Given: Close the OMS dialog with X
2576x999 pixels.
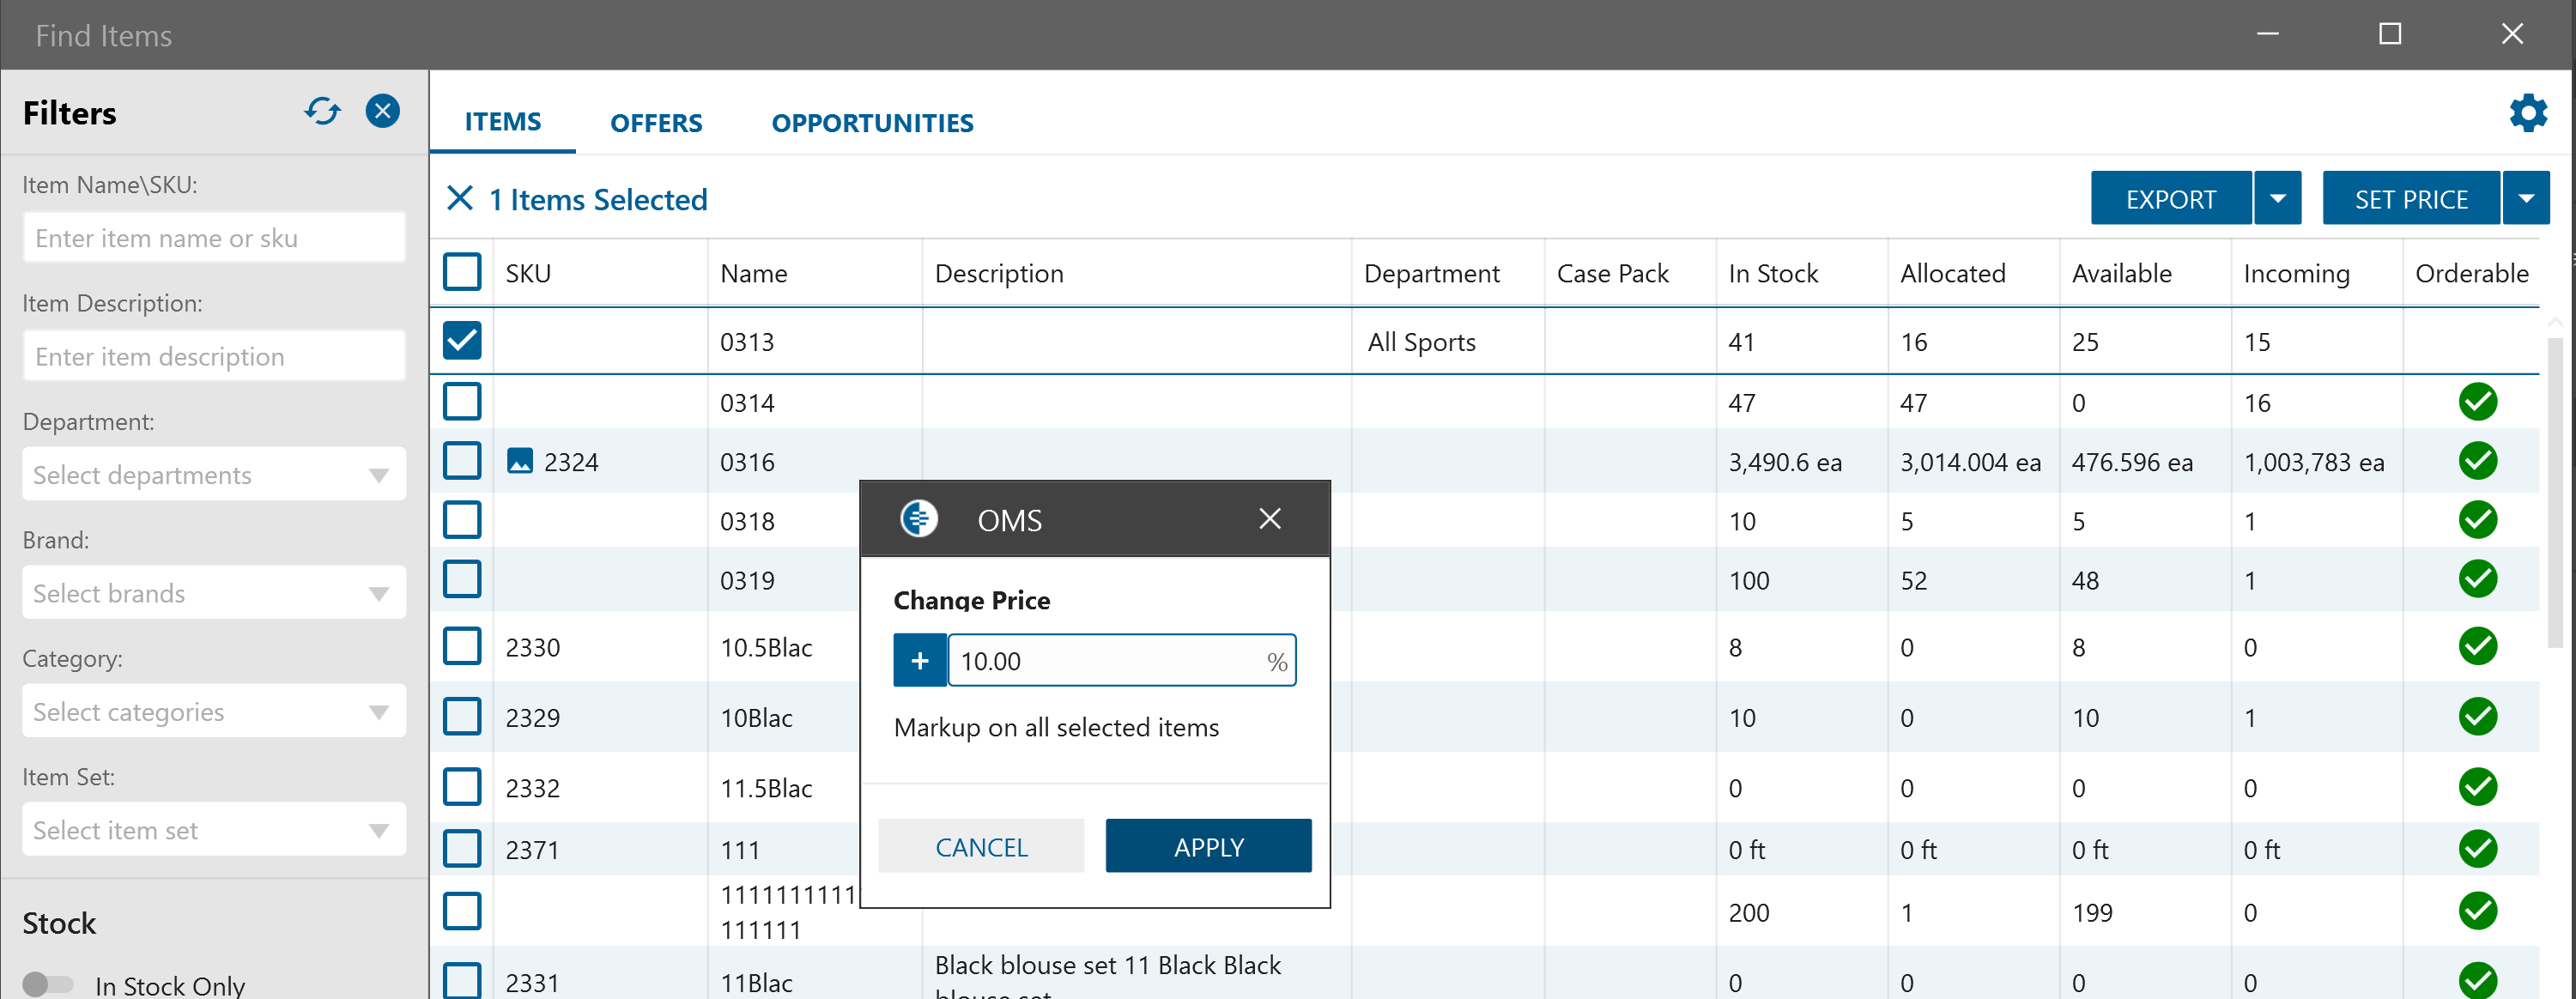Looking at the screenshot, I should coord(1269,519).
